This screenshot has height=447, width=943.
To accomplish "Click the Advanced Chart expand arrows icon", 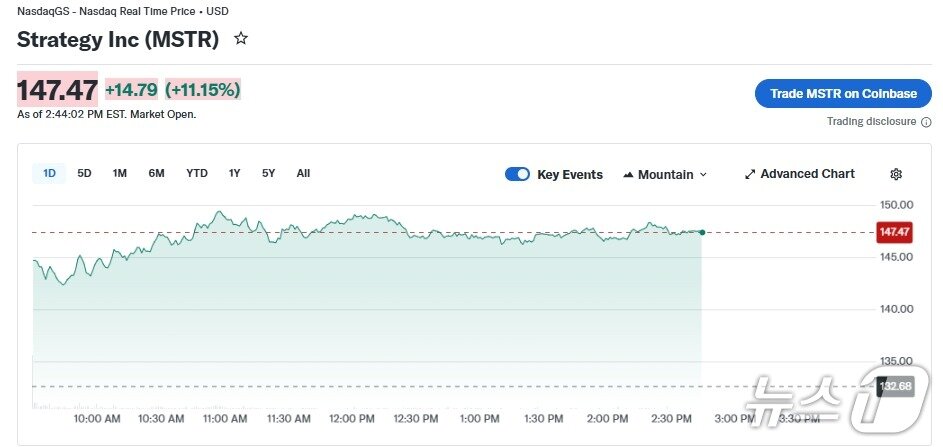I will click(750, 174).
